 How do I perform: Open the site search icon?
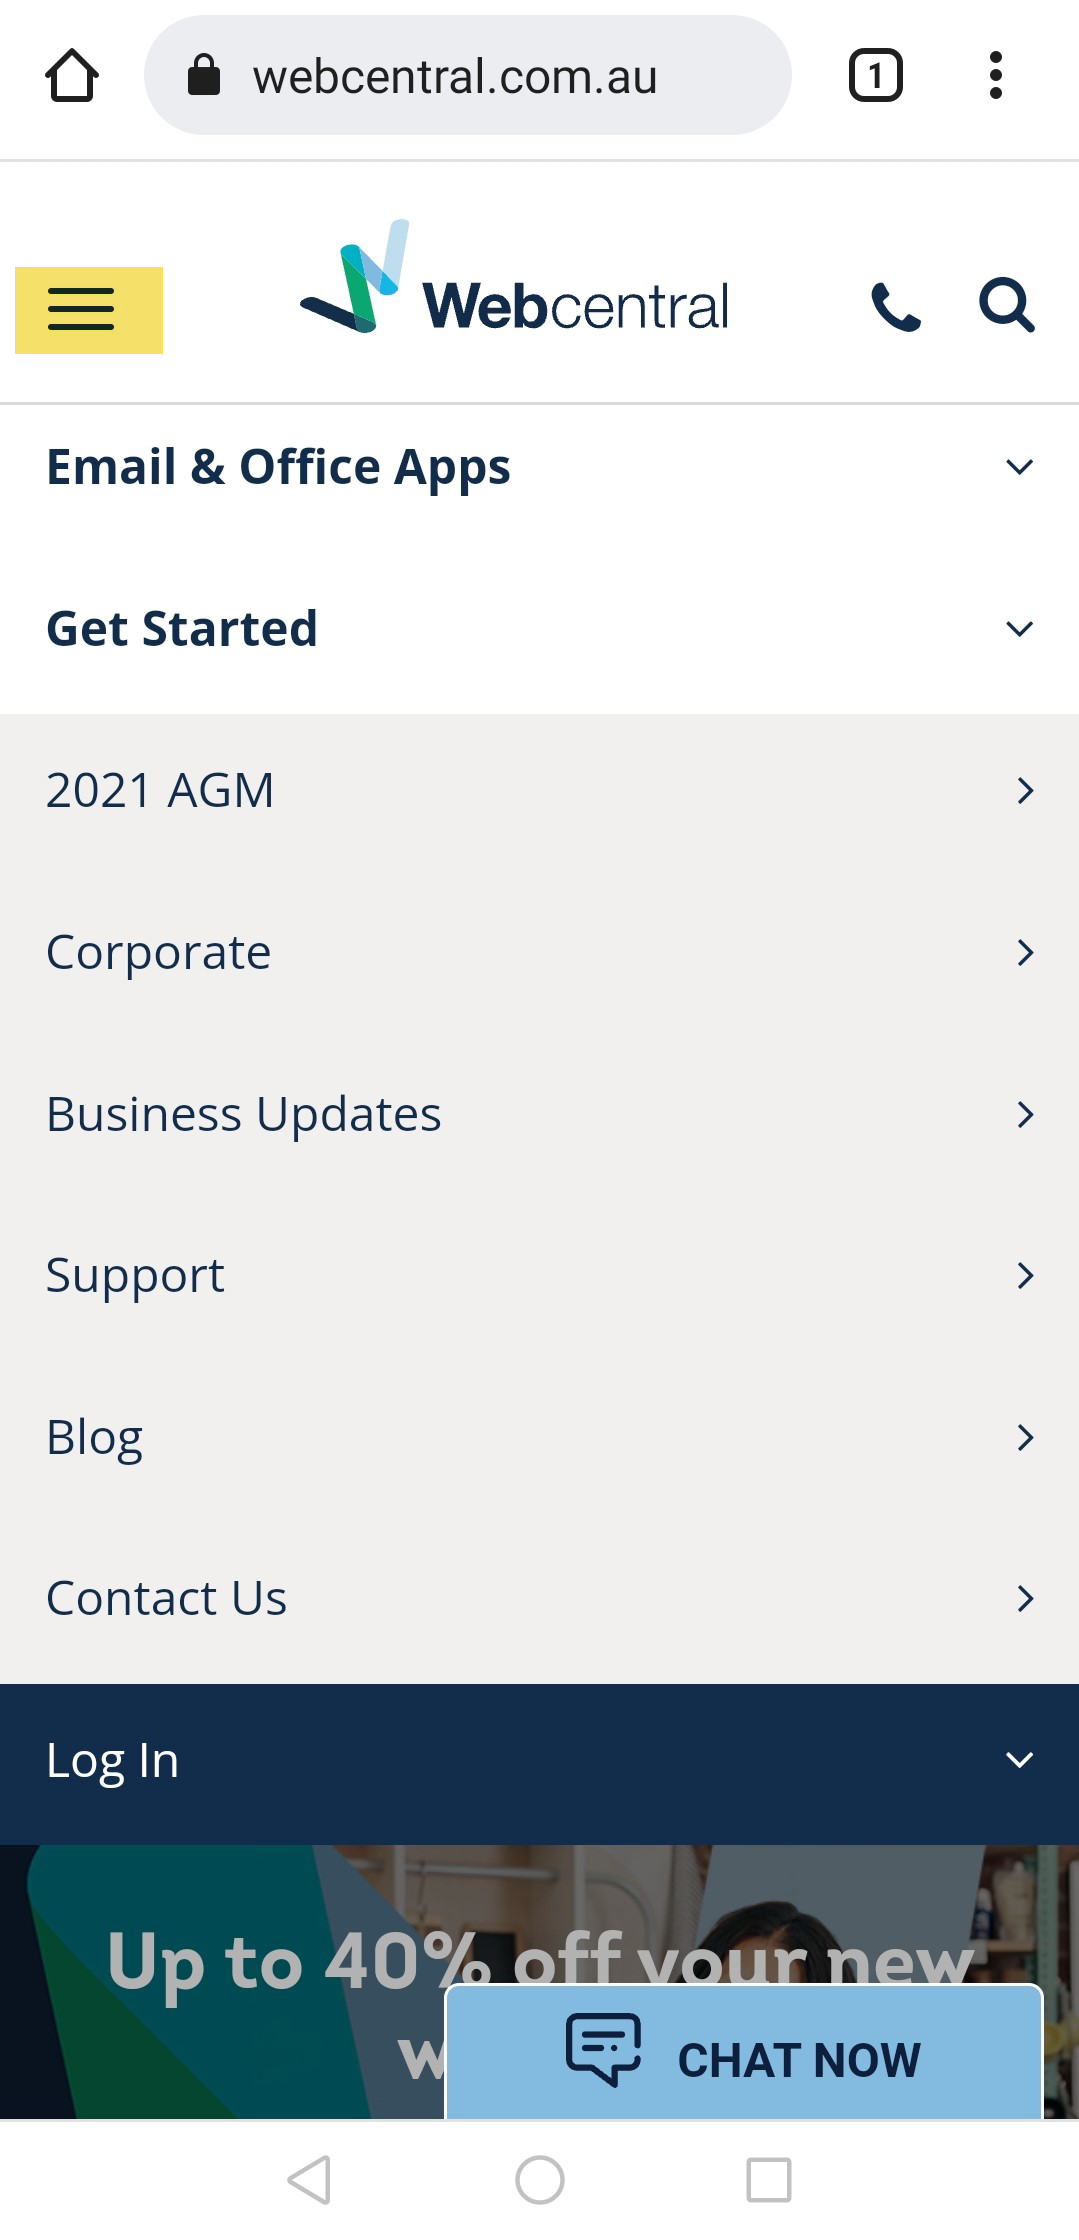1006,305
